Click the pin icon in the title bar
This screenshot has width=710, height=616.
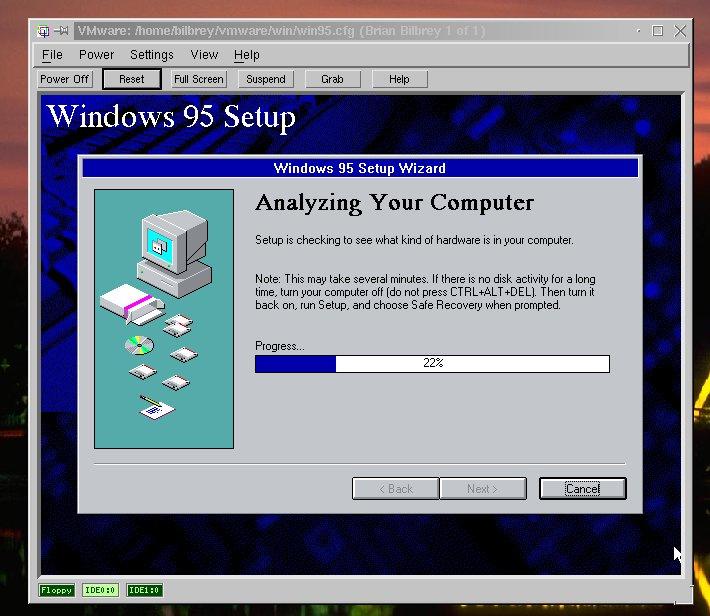click(62, 31)
